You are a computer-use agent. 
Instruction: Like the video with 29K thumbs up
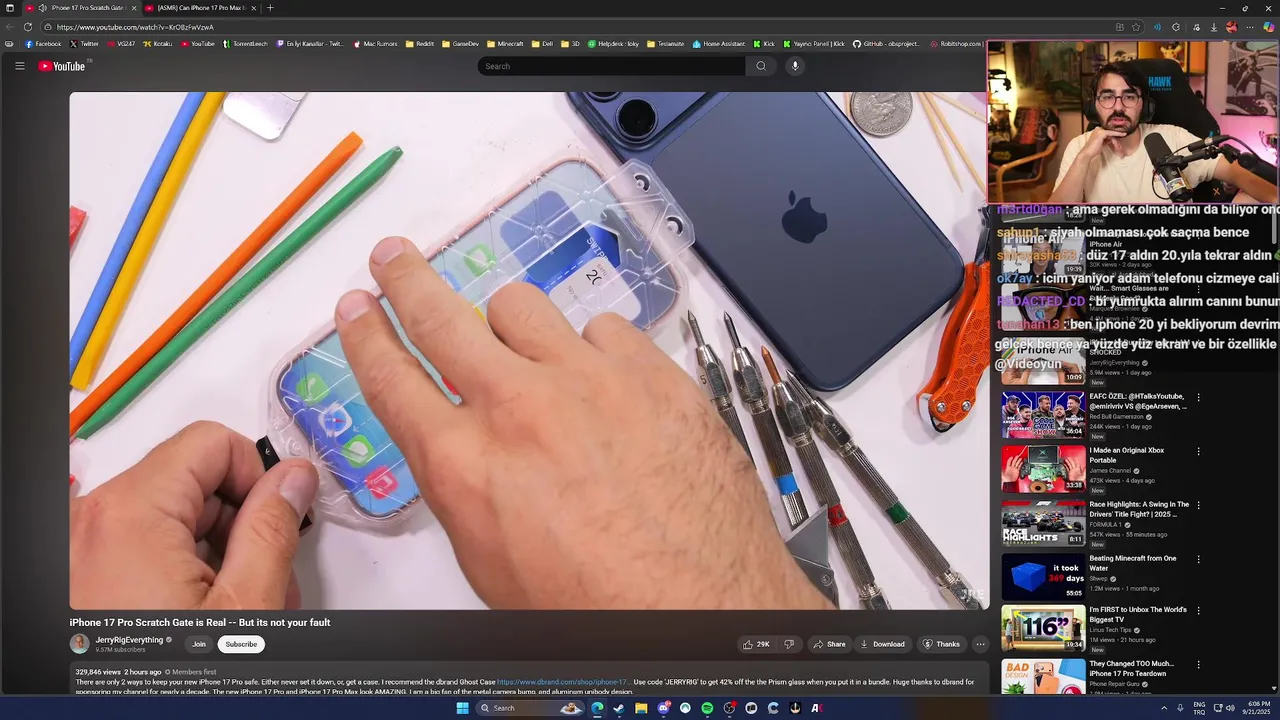756,644
